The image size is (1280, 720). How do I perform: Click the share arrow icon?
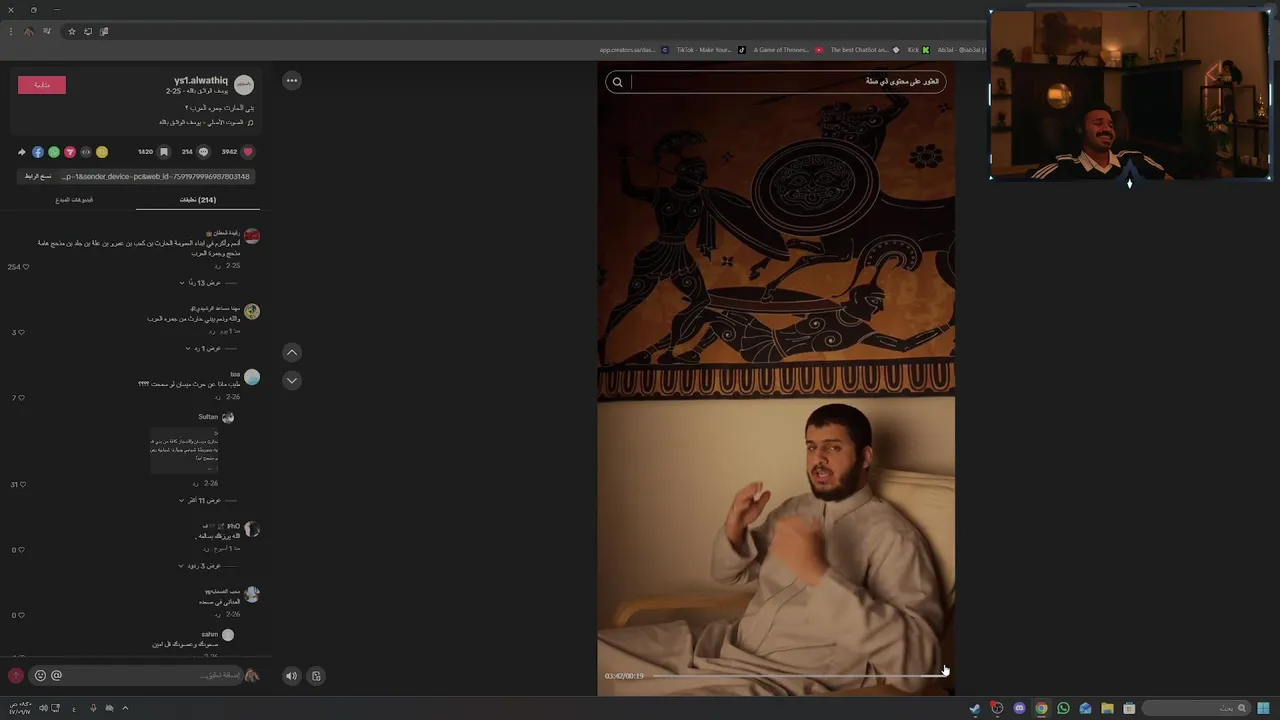click(22, 152)
